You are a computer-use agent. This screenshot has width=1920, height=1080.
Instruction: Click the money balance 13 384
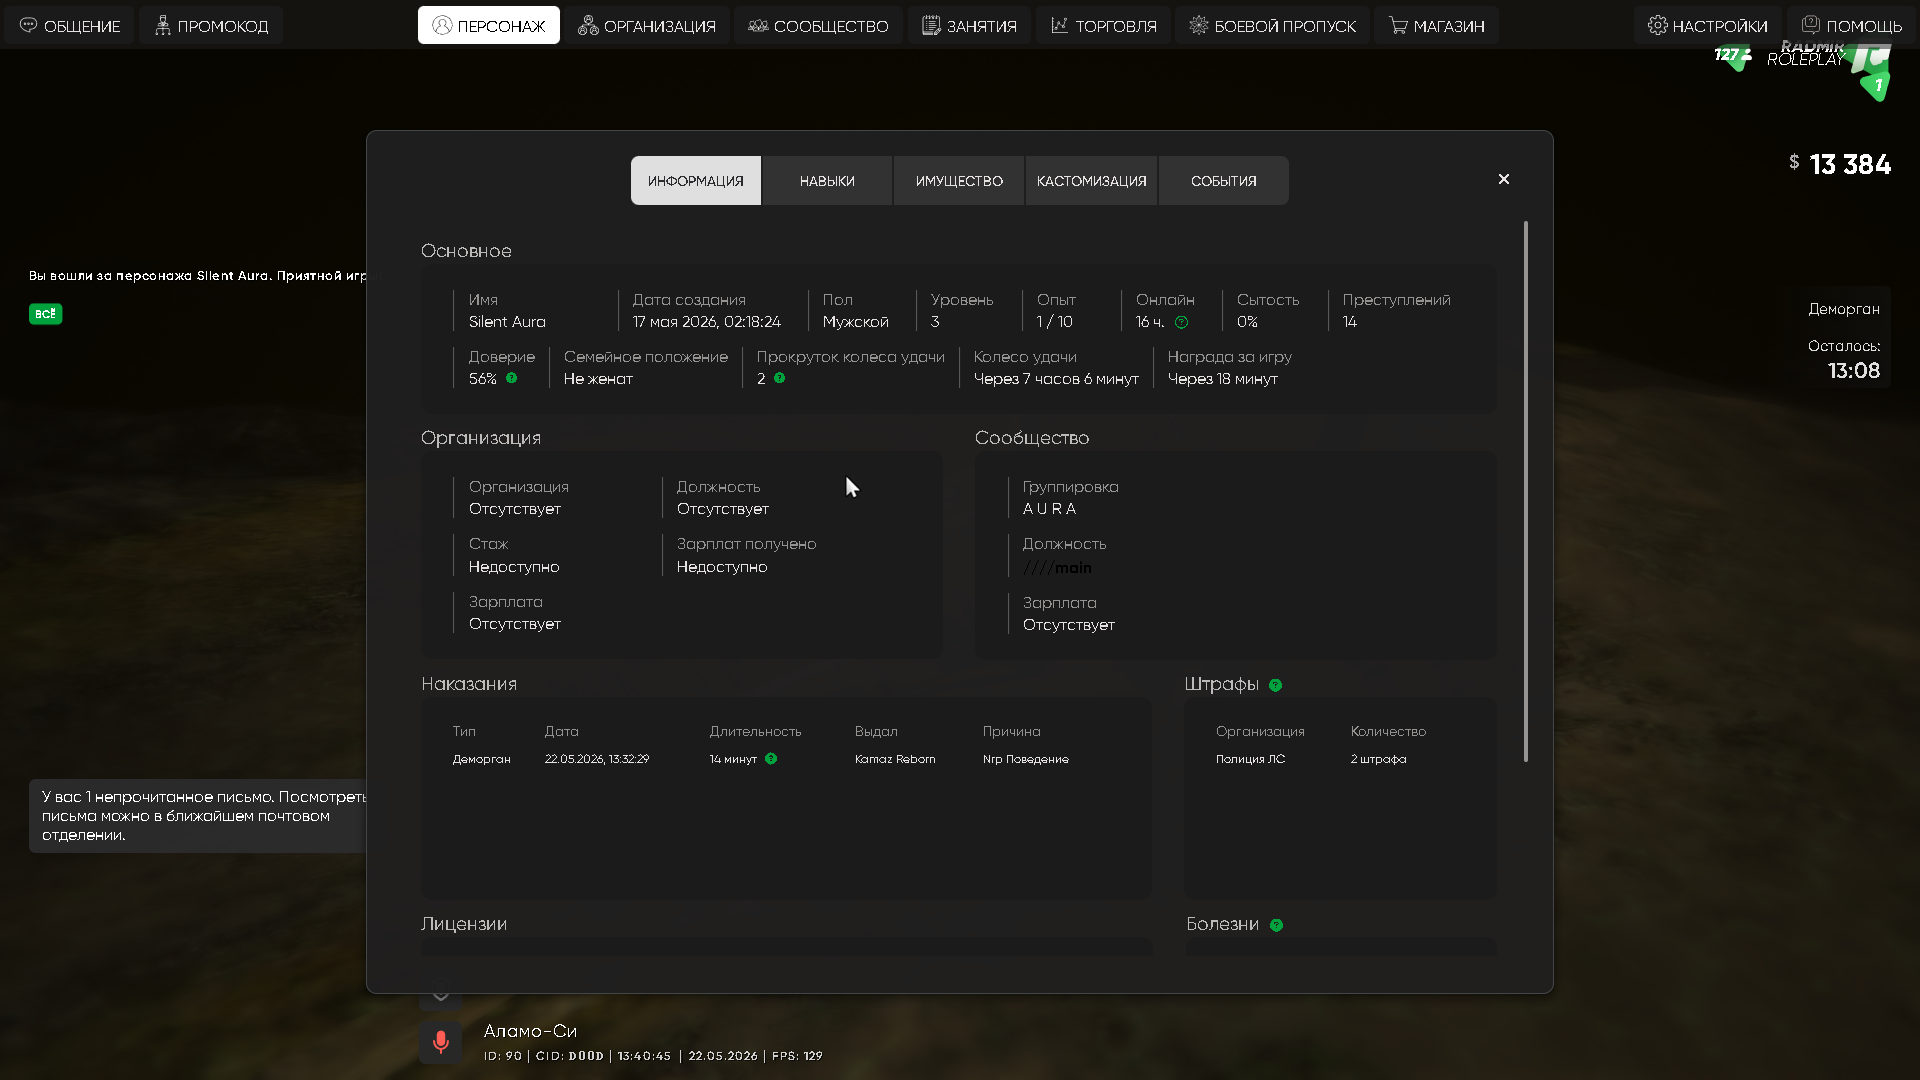(1850, 165)
